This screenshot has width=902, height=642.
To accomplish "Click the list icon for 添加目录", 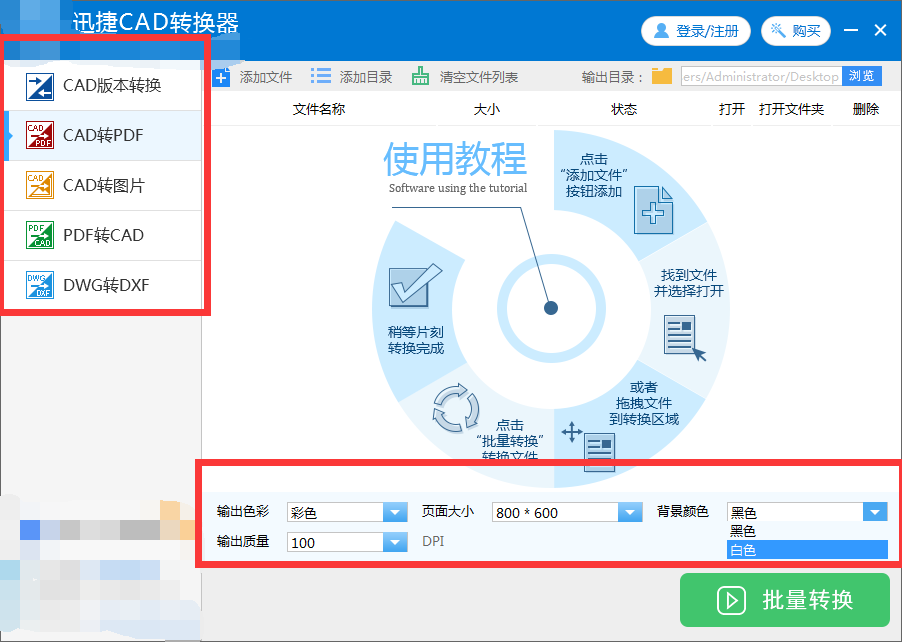I will tap(320, 76).
